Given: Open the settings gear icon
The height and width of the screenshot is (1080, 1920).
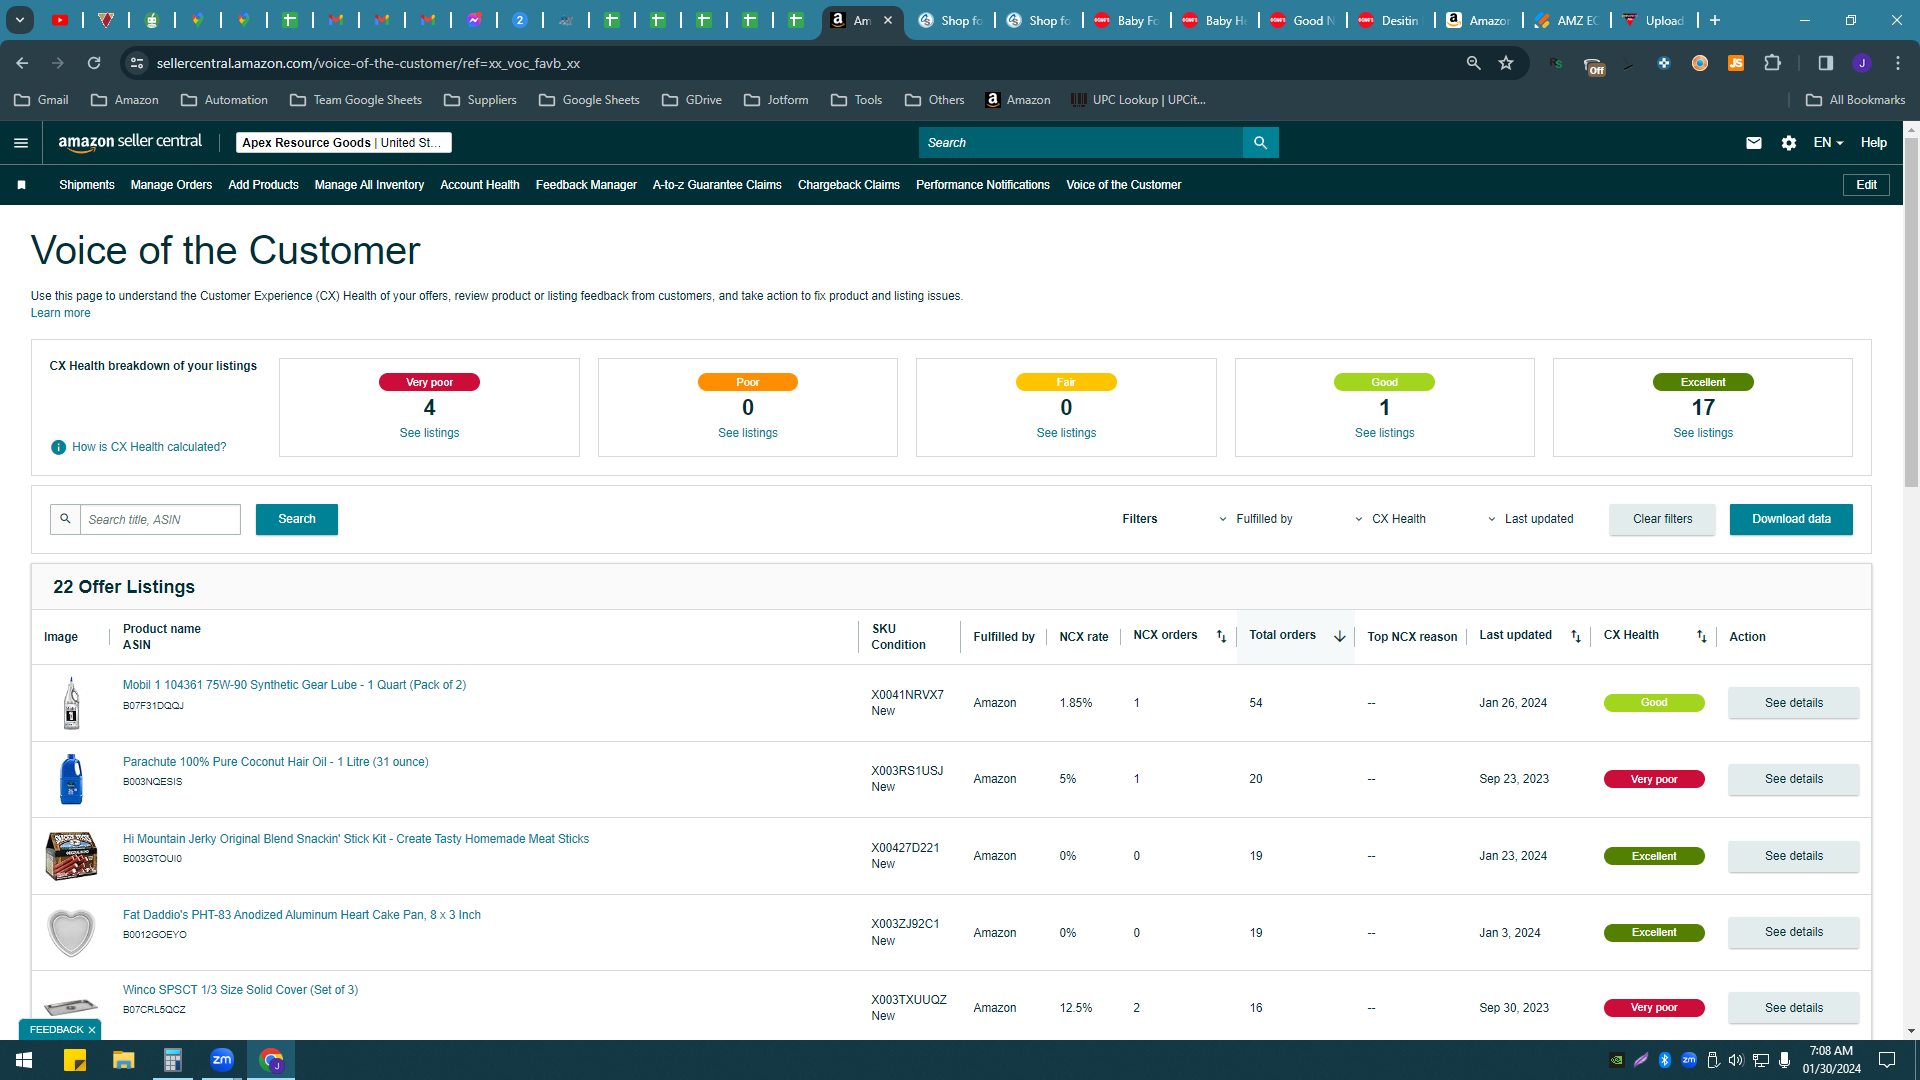Looking at the screenshot, I should coord(1788,143).
